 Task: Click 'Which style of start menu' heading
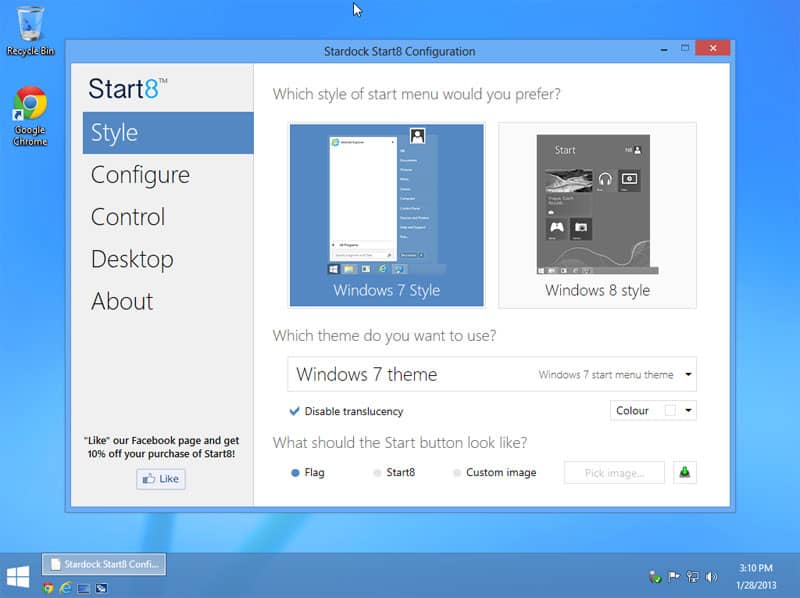pos(416,94)
